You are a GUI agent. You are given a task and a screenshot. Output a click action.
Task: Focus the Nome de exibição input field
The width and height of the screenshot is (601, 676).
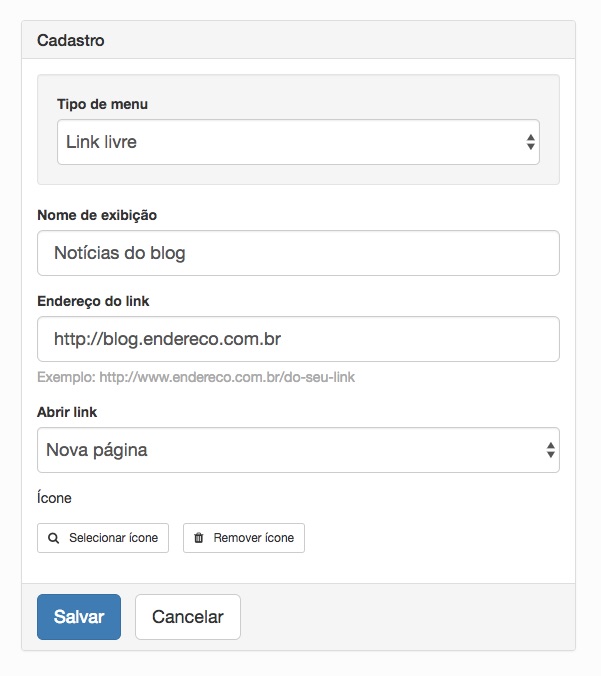(298, 253)
